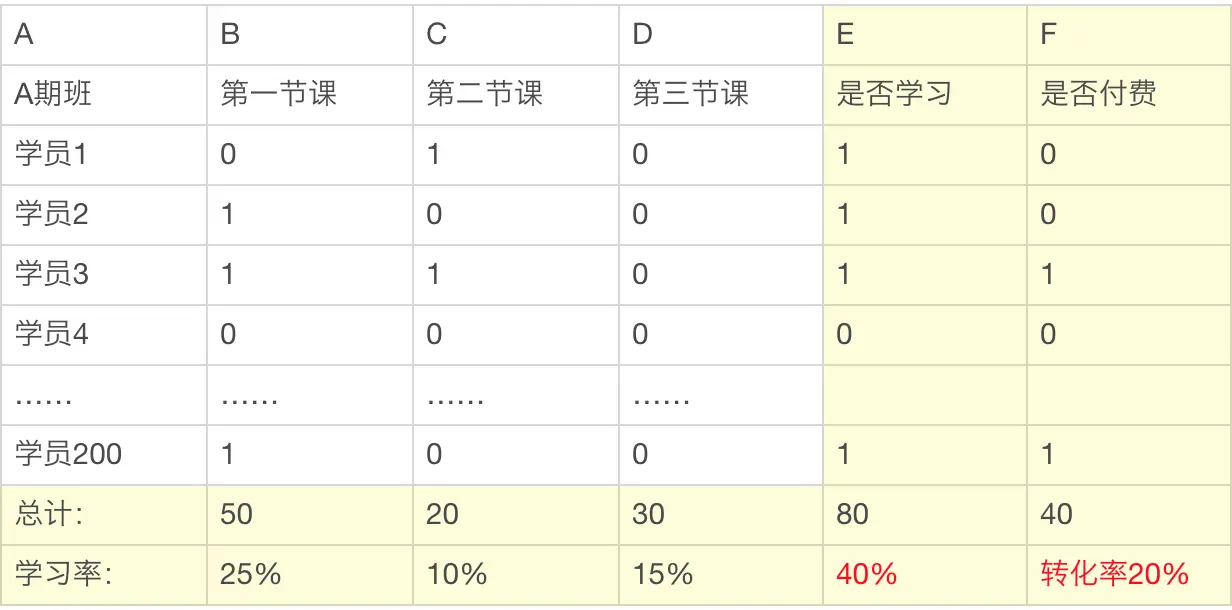Screen dimensions: 1232x610
Task: Click the 是否付费 header cell
Action: pos(1129,95)
